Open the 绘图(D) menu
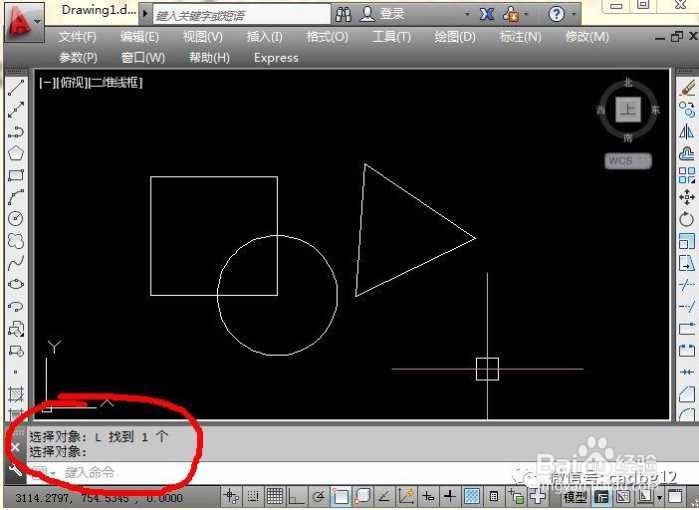The image size is (699, 510). pyautogui.click(x=455, y=37)
